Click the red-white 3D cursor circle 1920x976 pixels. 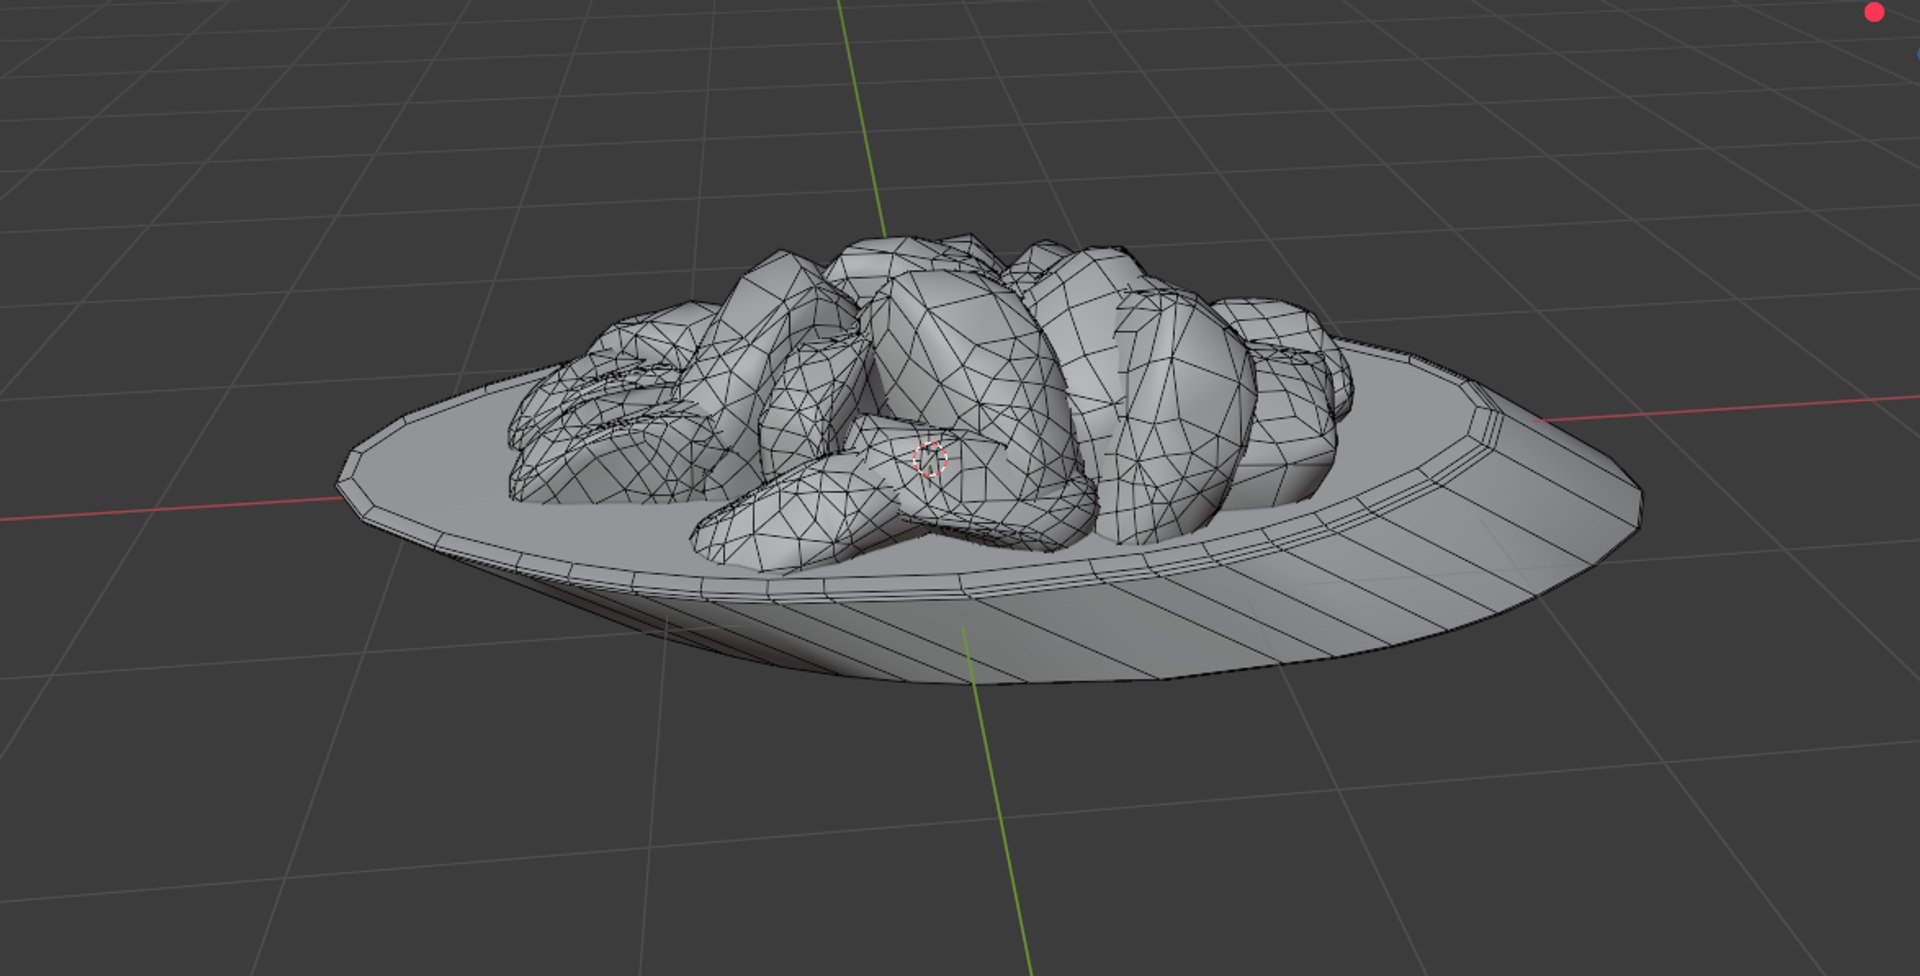tap(930, 459)
